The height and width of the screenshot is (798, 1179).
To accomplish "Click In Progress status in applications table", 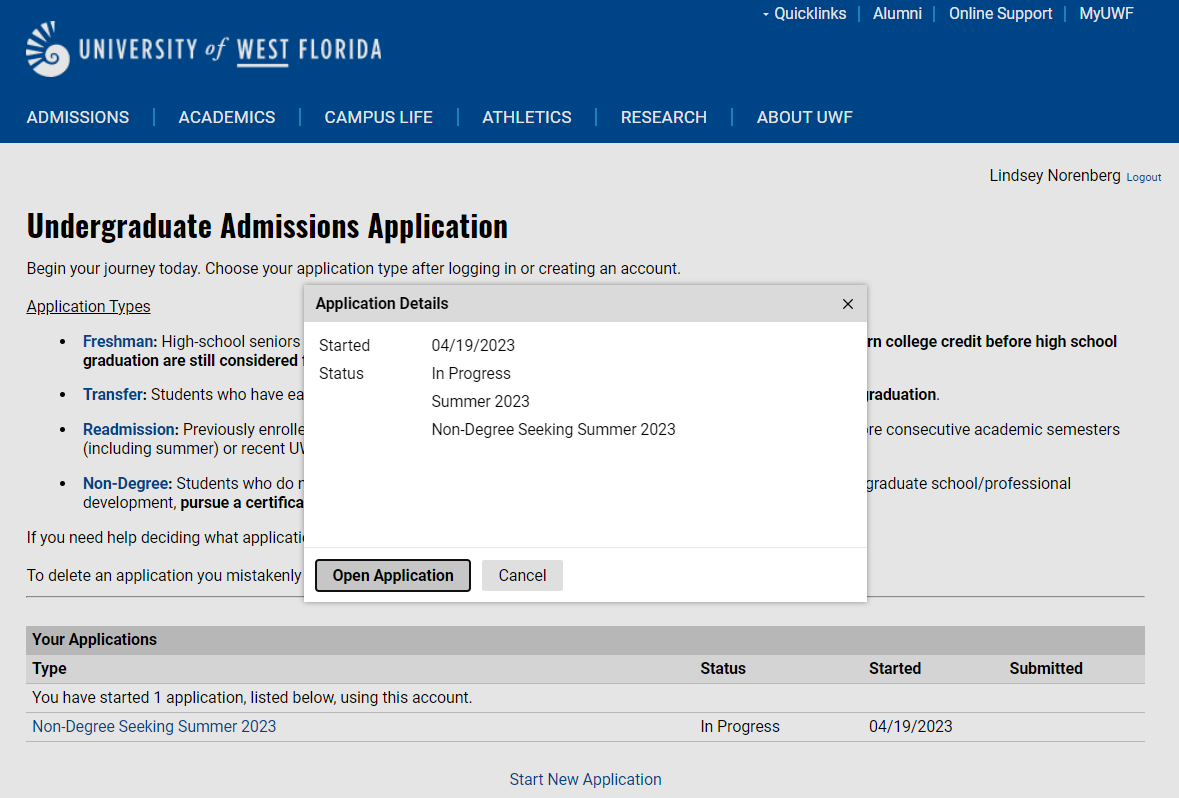I will click(740, 727).
